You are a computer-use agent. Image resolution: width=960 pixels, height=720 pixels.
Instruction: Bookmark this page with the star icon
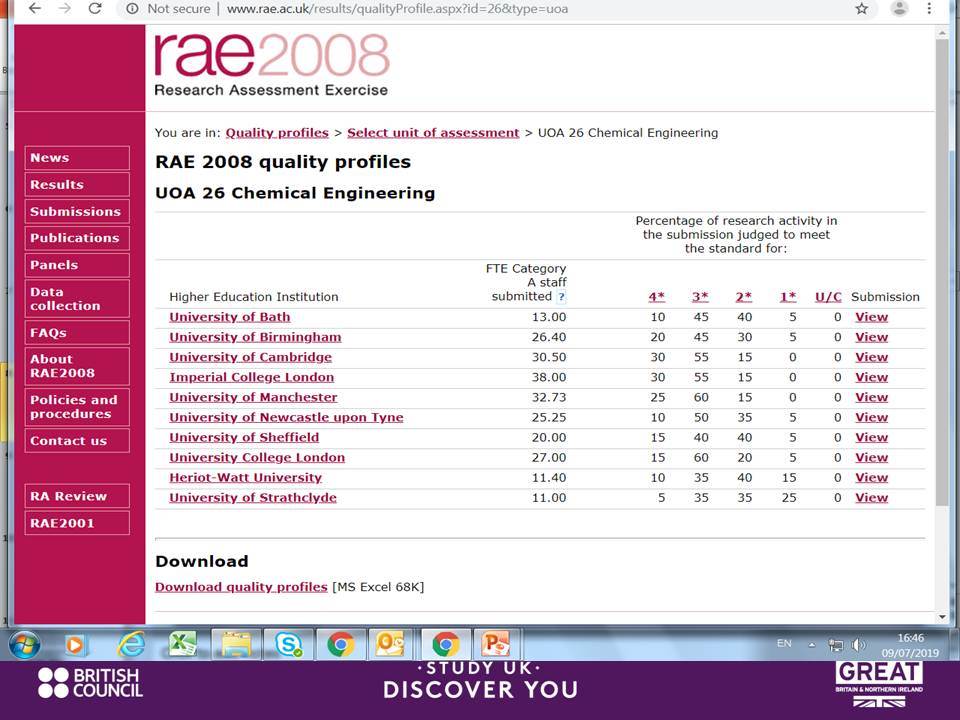pyautogui.click(x=861, y=9)
